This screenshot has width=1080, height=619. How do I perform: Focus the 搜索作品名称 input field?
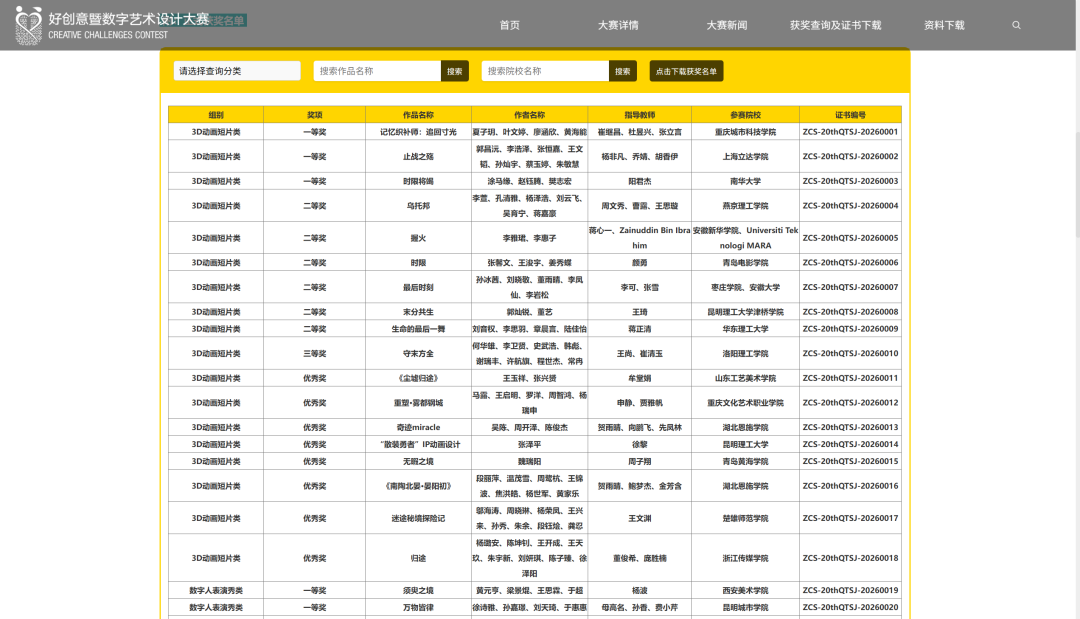(x=377, y=71)
